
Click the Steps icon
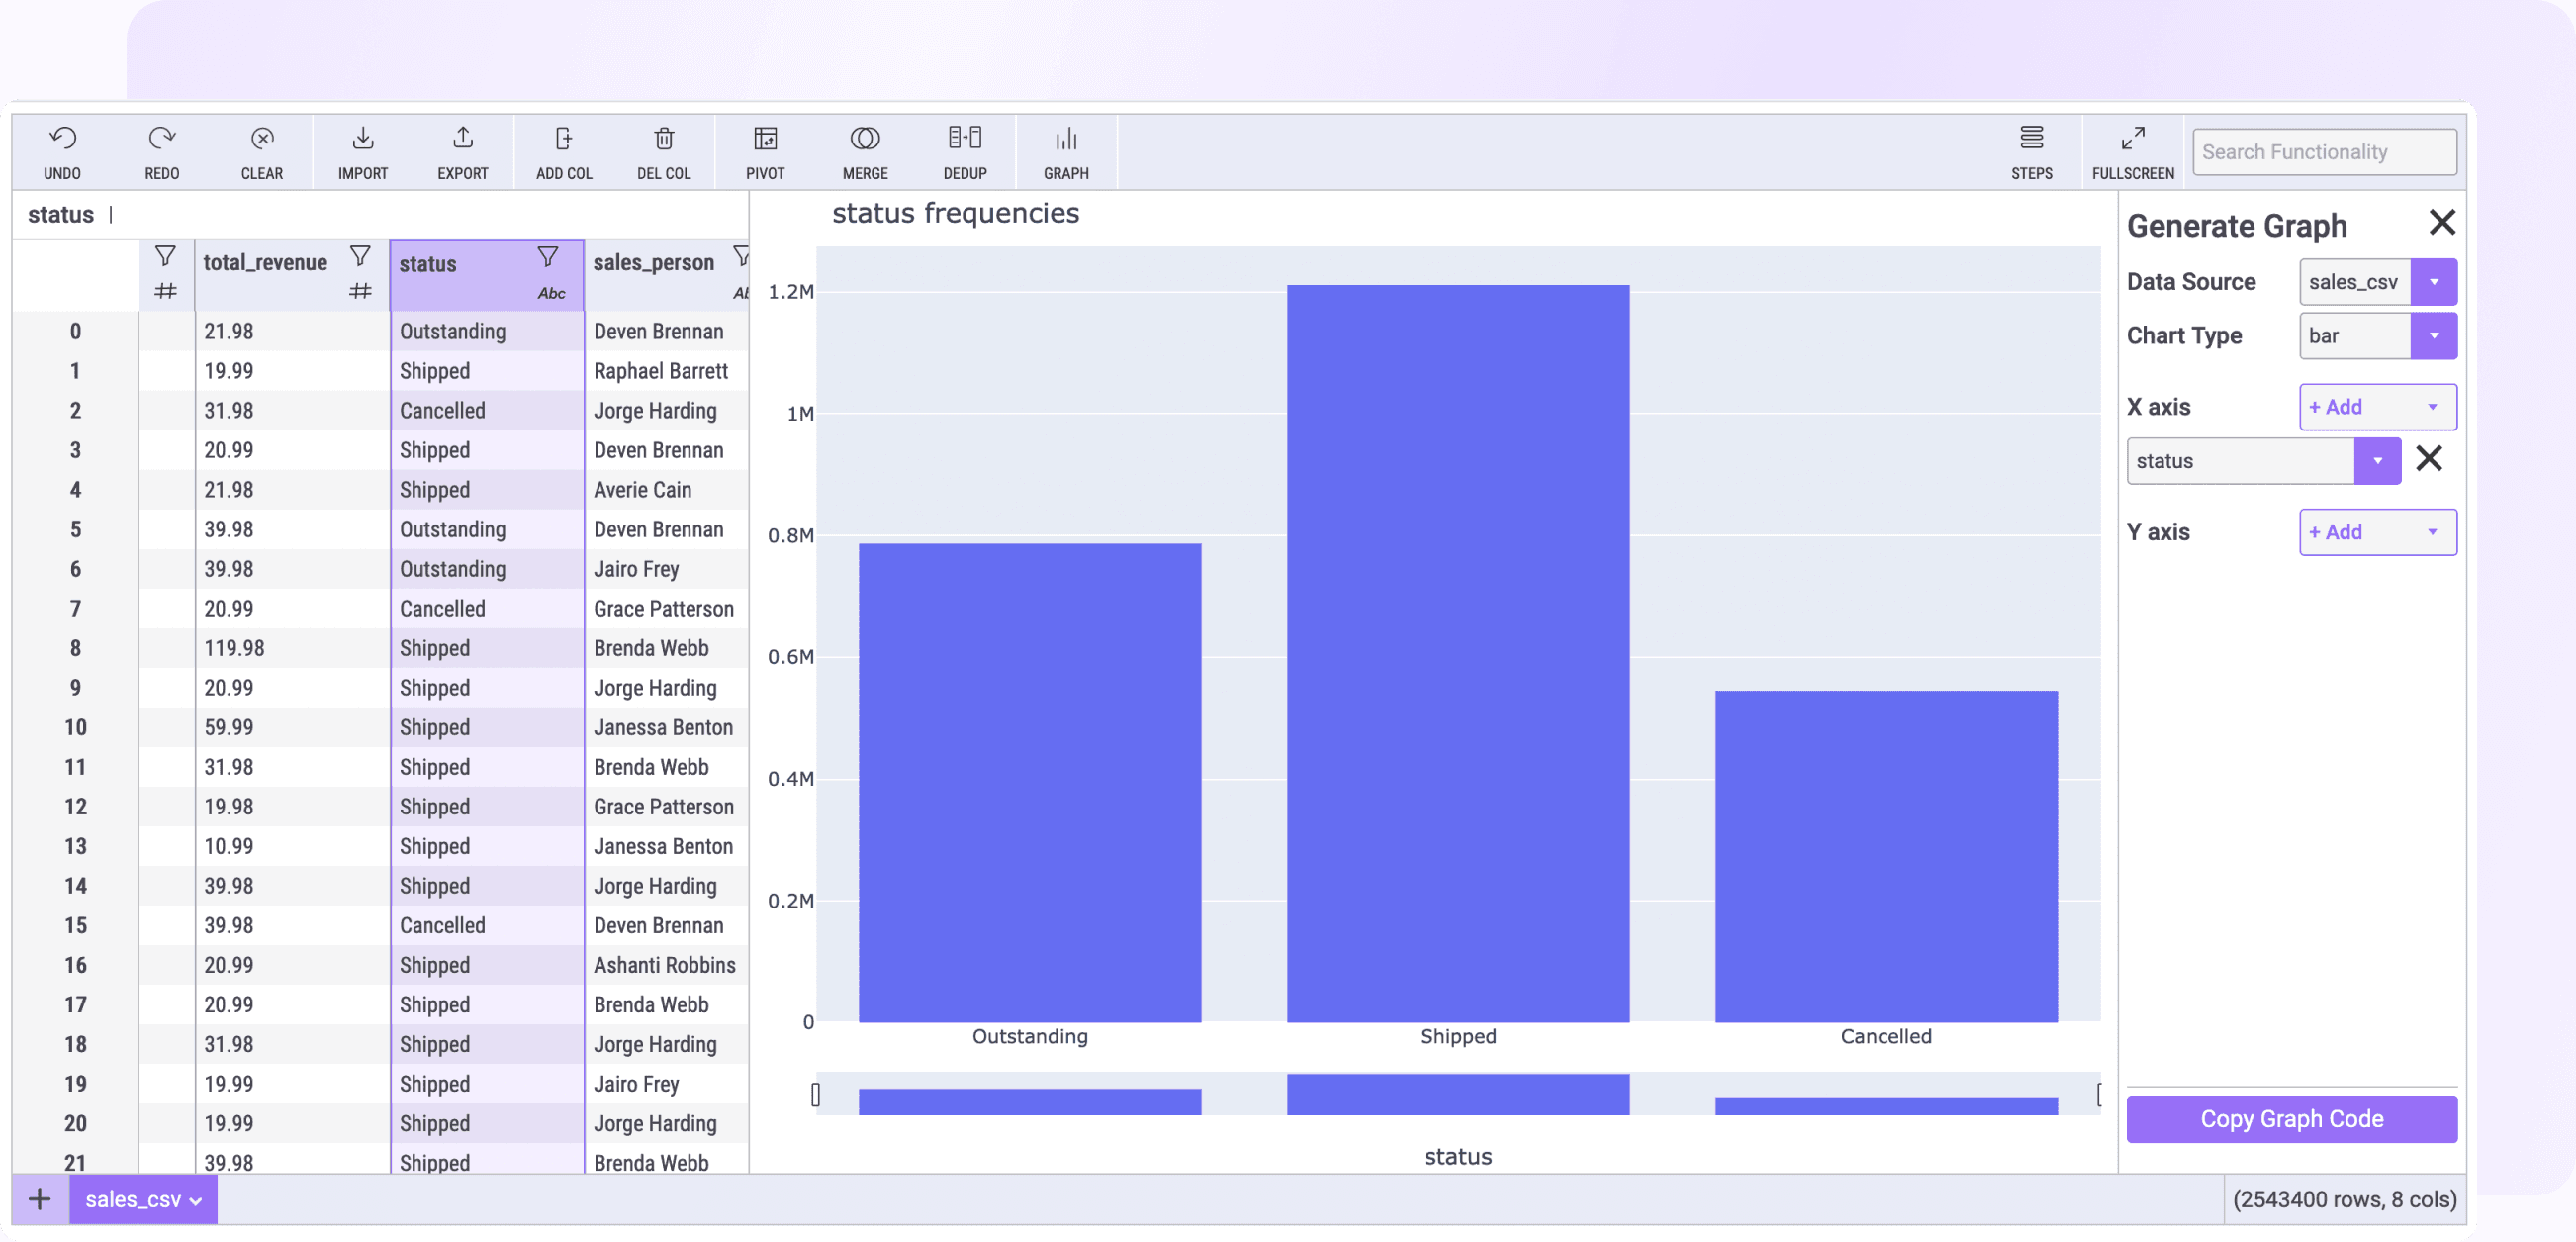point(2032,150)
